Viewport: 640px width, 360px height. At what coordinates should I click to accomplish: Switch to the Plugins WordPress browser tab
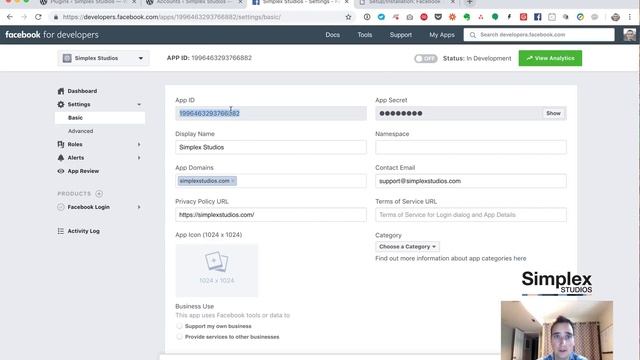(x=88, y=2)
